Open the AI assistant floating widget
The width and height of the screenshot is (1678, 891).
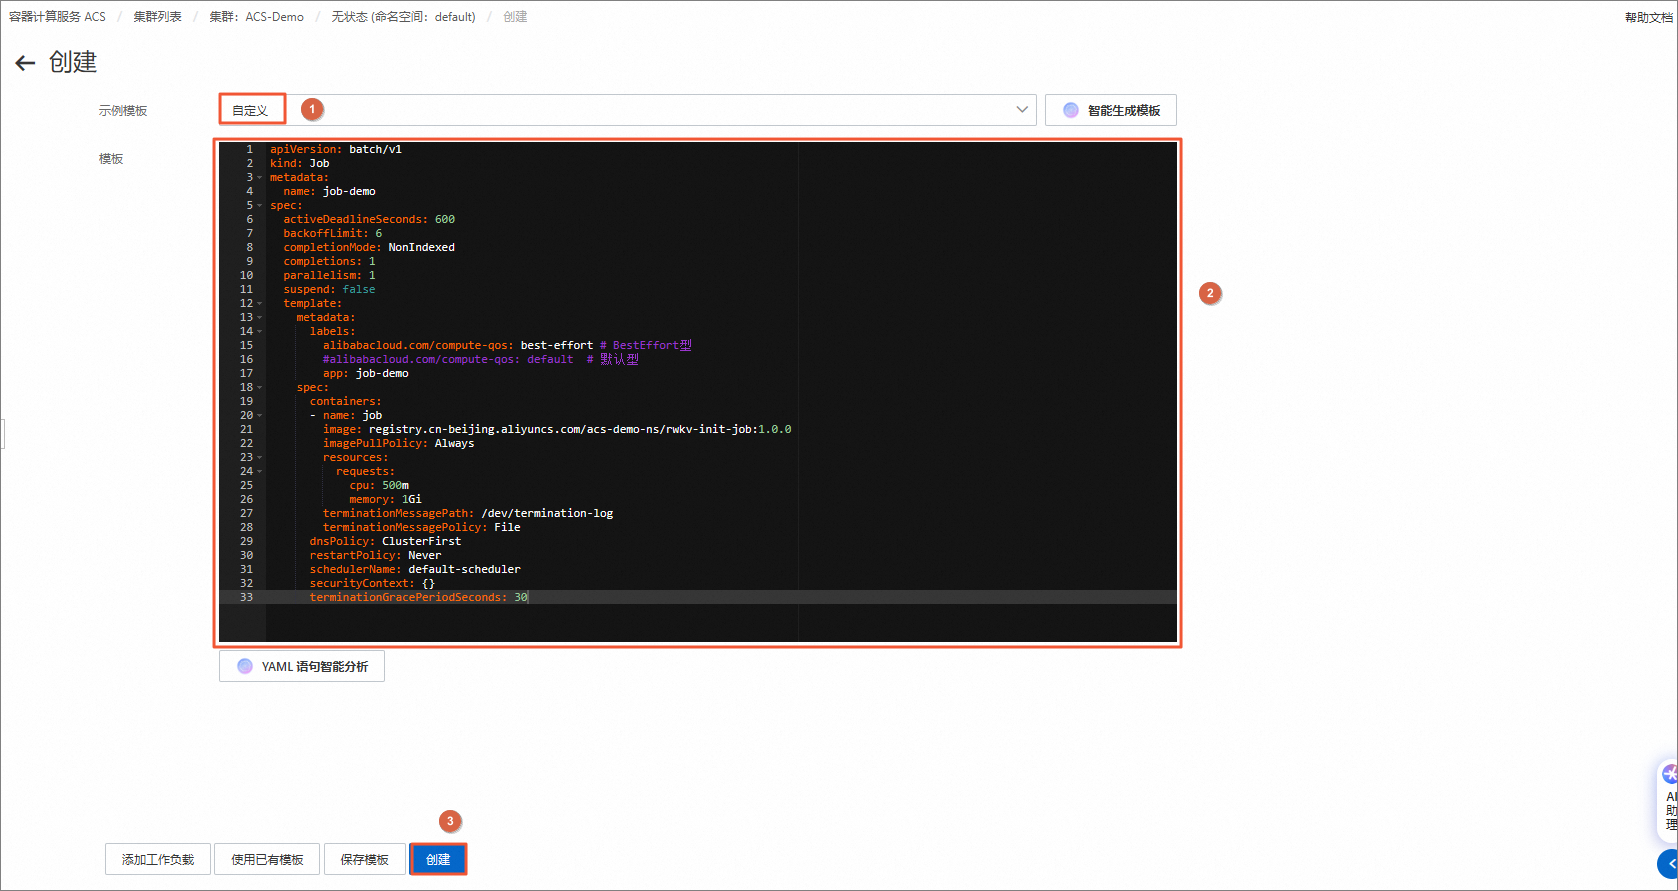click(1668, 802)
